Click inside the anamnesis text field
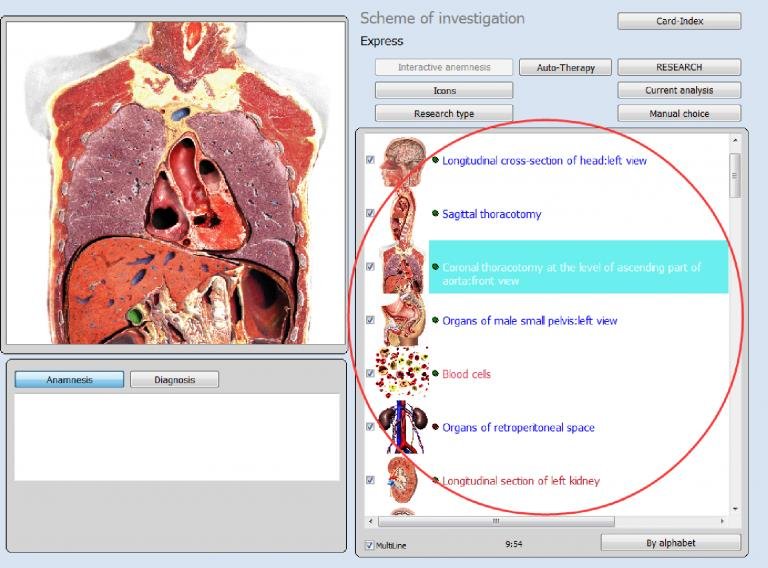Screen dimensions: 768x568 tap(176, 436)
